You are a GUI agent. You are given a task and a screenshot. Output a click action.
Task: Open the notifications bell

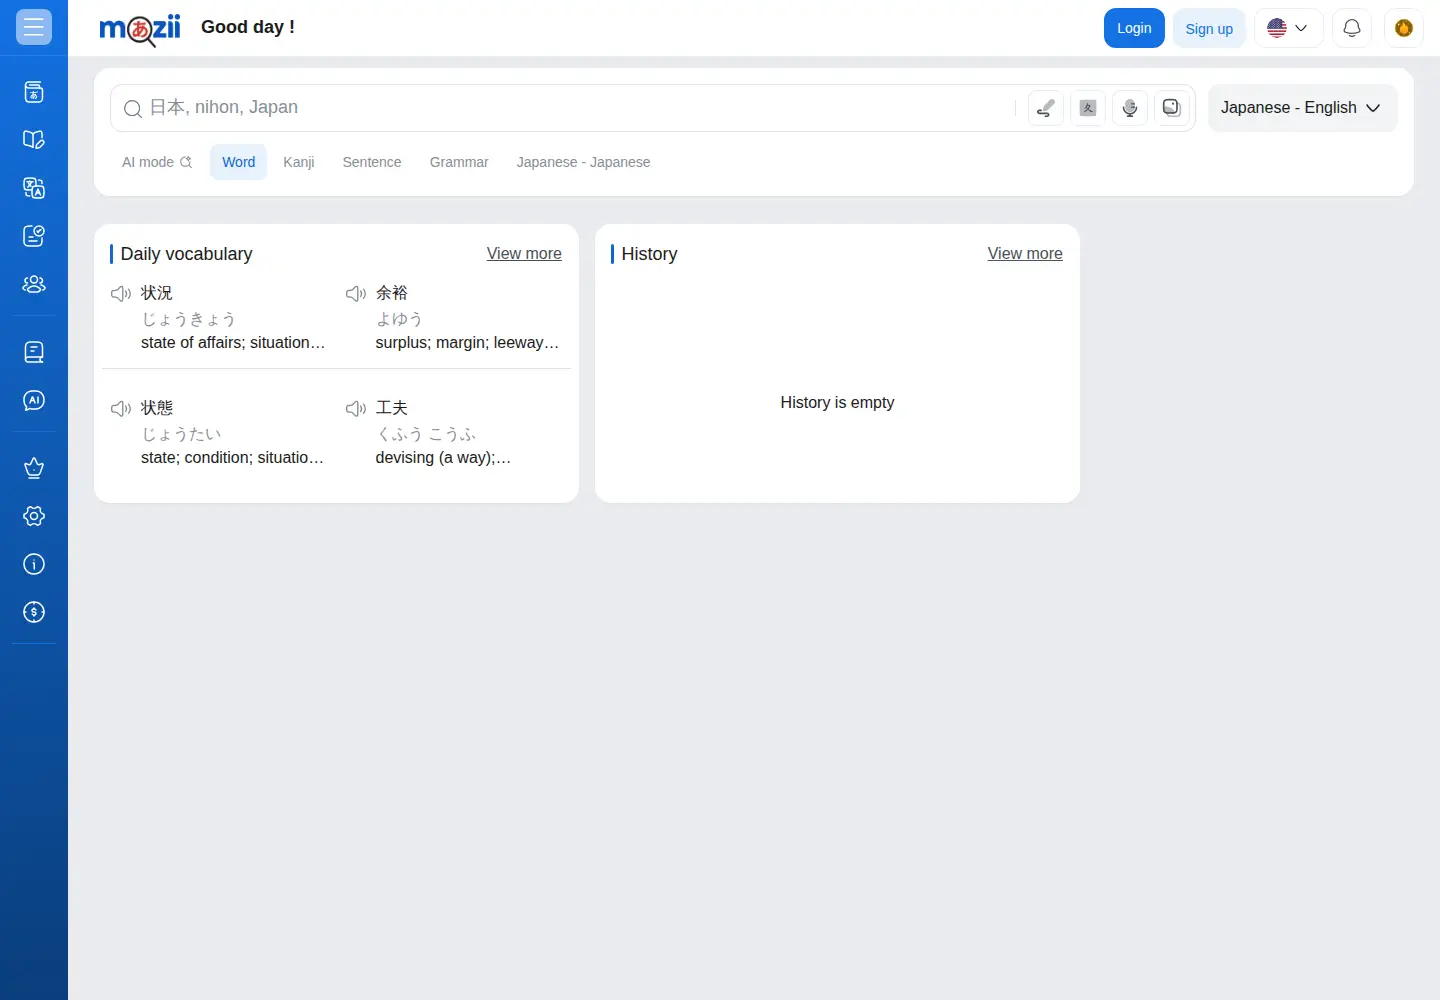[x=1352, y=28]
